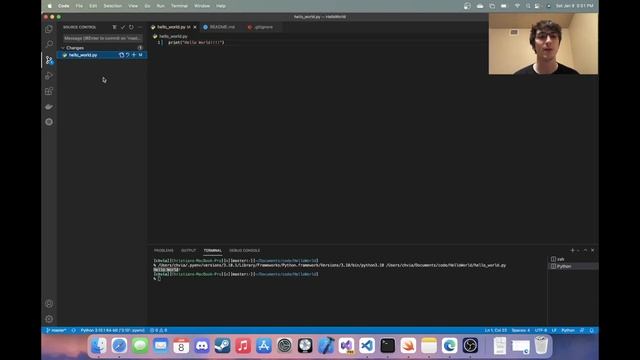The height and width of the screenshot is (360, 640).
Task: Change LF end of line sequence
Action: pyautogui.click(x=554, y=330)
